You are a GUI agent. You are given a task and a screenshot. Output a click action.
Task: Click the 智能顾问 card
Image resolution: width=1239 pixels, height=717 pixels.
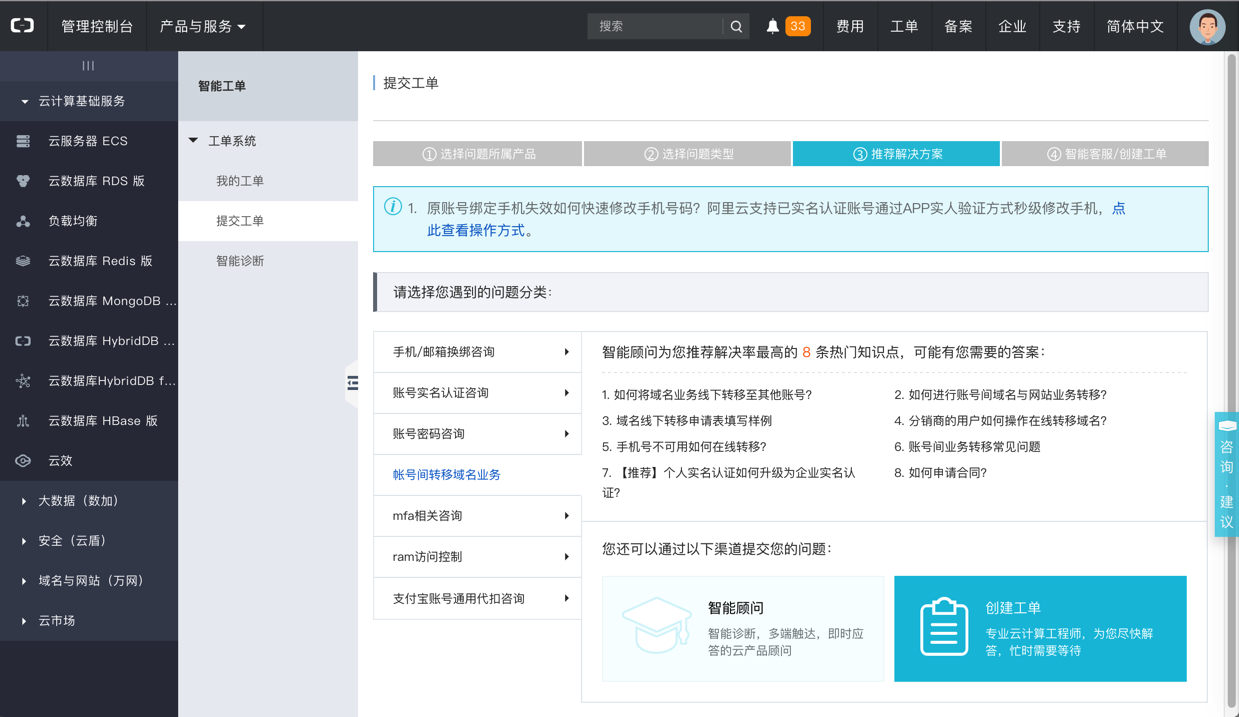coord(743,629)
